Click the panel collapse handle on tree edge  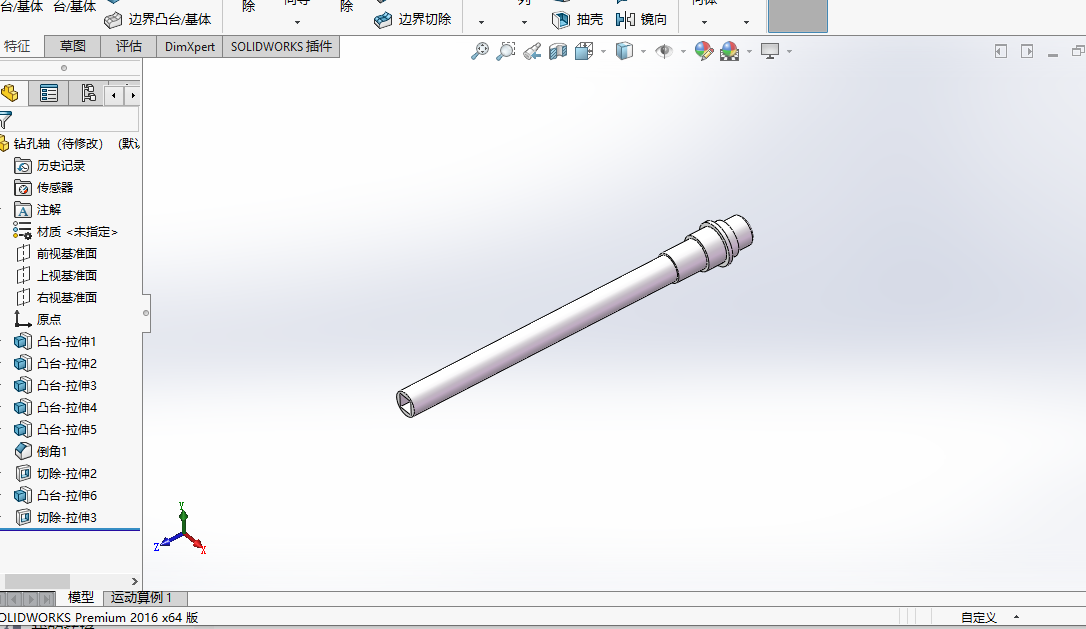pos(146,313)
